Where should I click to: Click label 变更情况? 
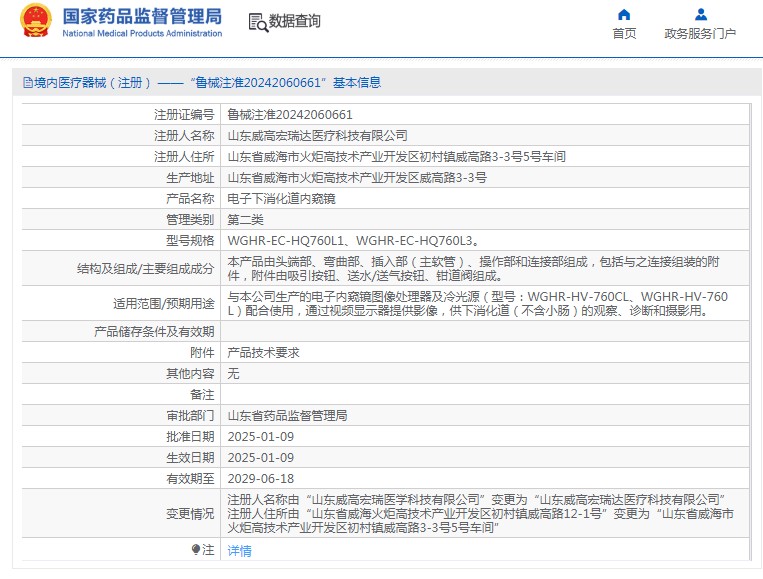pyautogui.click(x=190, y=513)
